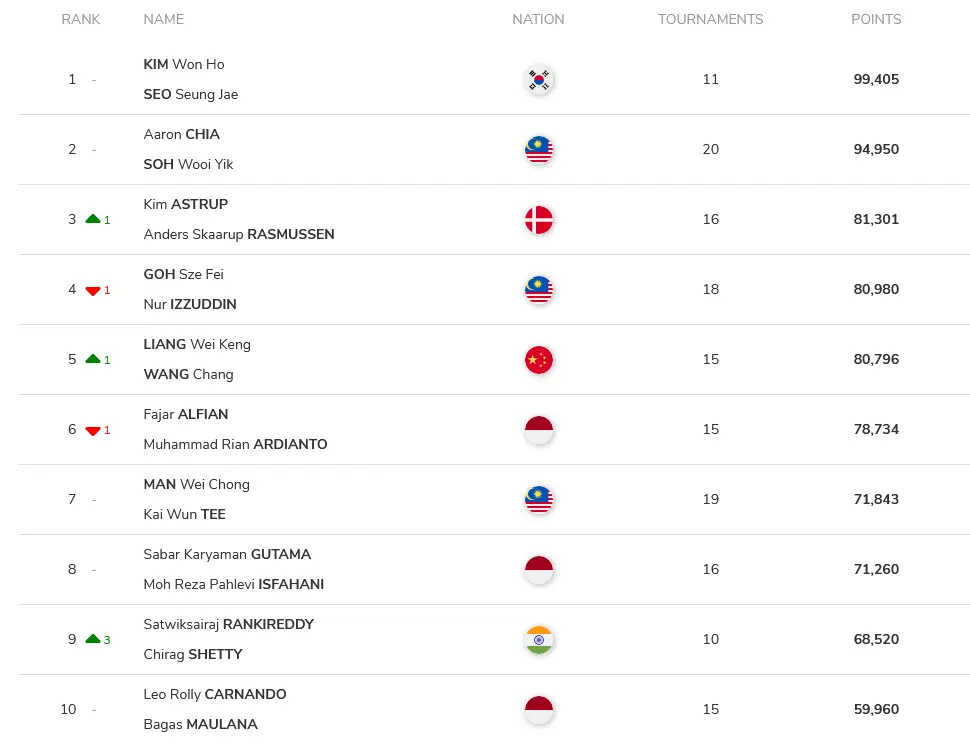Click the 99,405 points value
Image resolution: width=970 pixels, height=744 pixels.
(876, 79)
